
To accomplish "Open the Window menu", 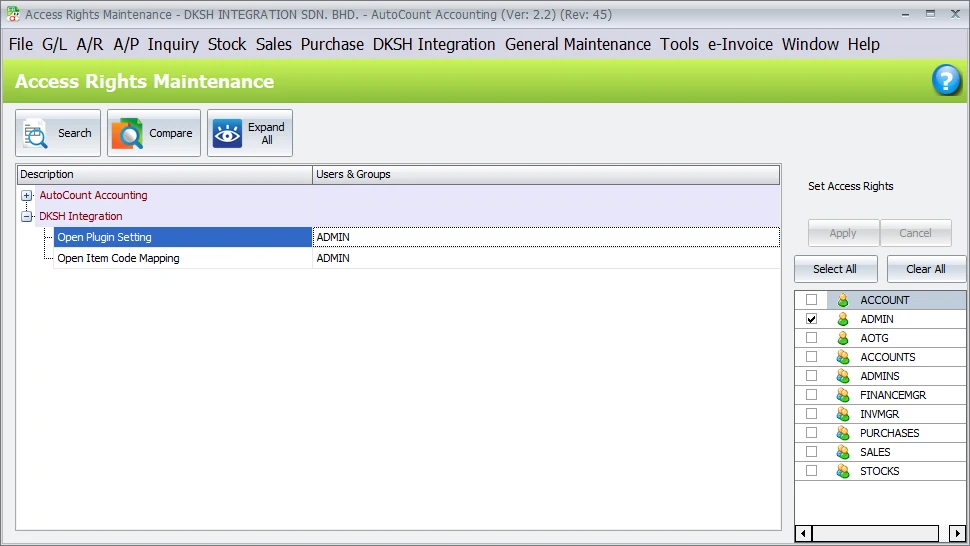I will click(810, 45).
